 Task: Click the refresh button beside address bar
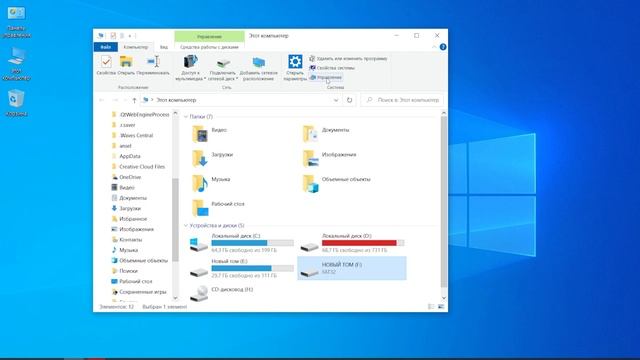349,100
